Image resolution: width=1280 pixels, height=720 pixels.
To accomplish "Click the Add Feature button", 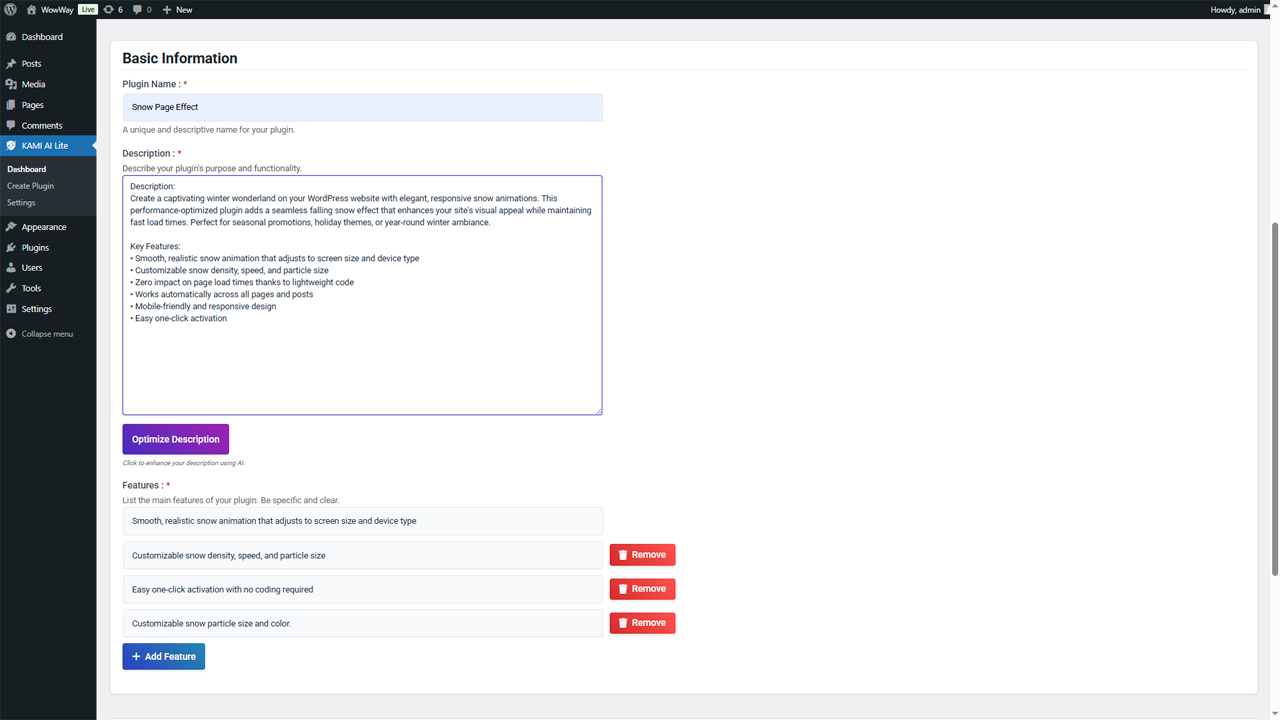I will pos(164,656).
